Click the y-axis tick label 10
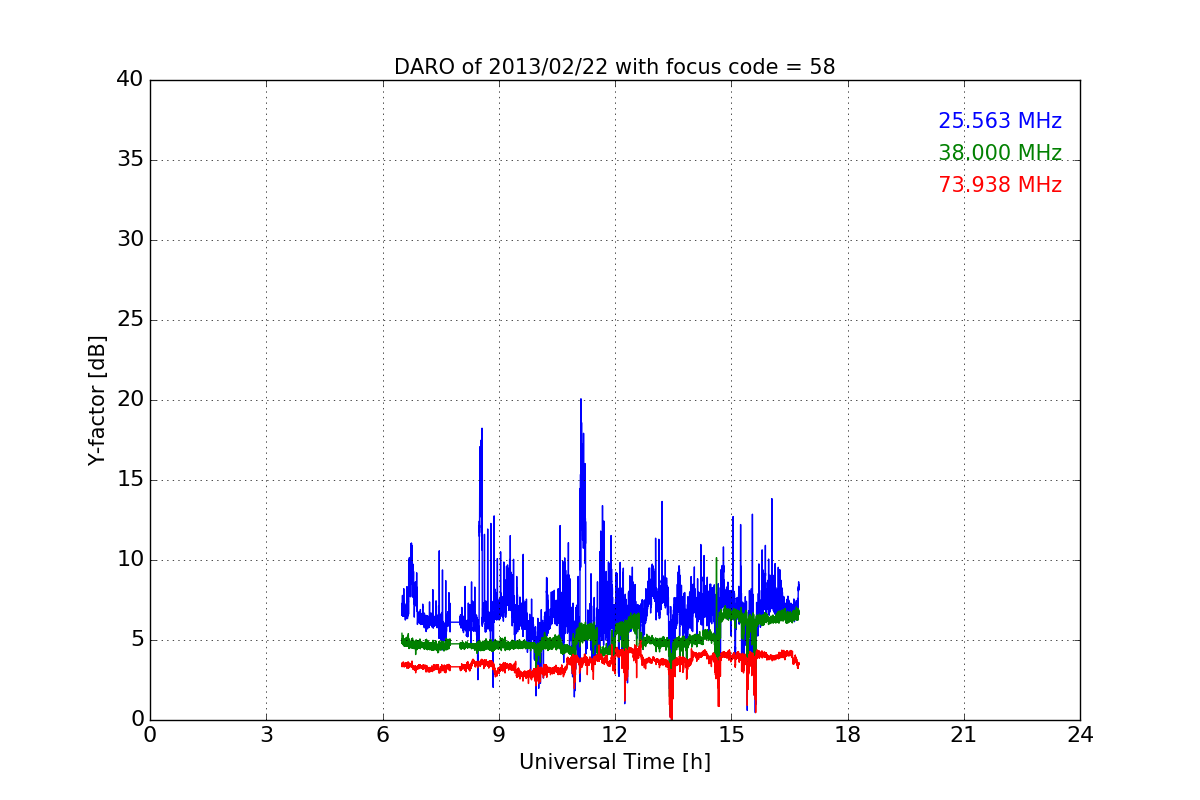This screenshot has height=800, width=1200. [x=130, y=560]
